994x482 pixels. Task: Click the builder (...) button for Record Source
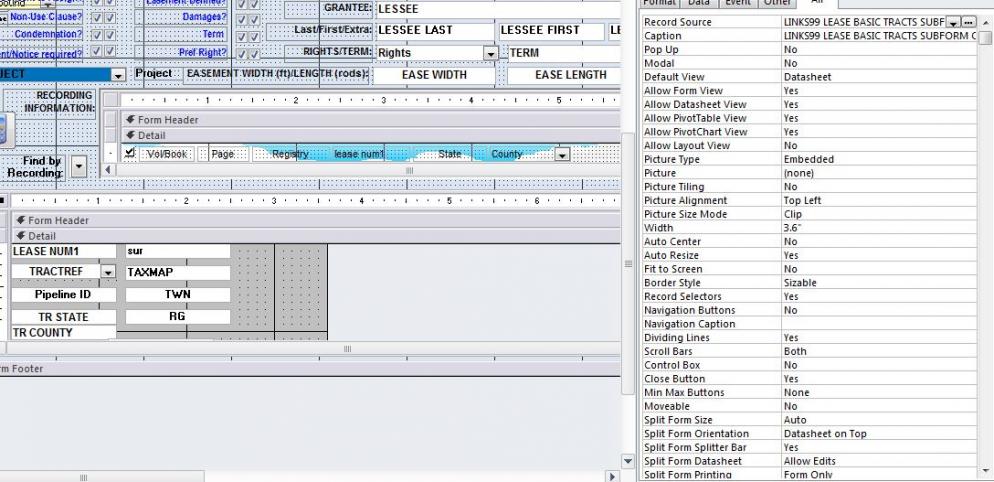pos(968,22)
